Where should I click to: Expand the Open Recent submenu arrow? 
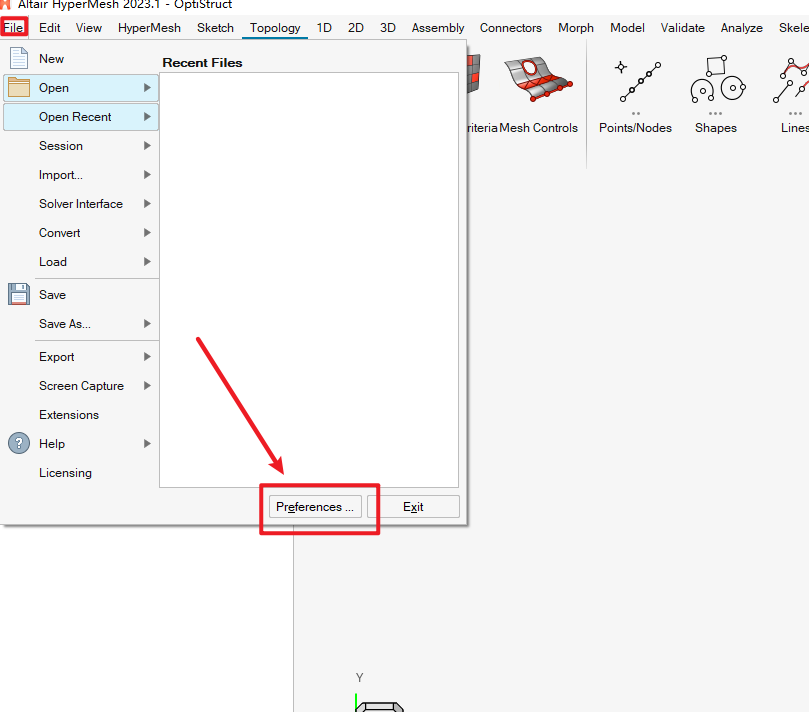click(147, 117)
